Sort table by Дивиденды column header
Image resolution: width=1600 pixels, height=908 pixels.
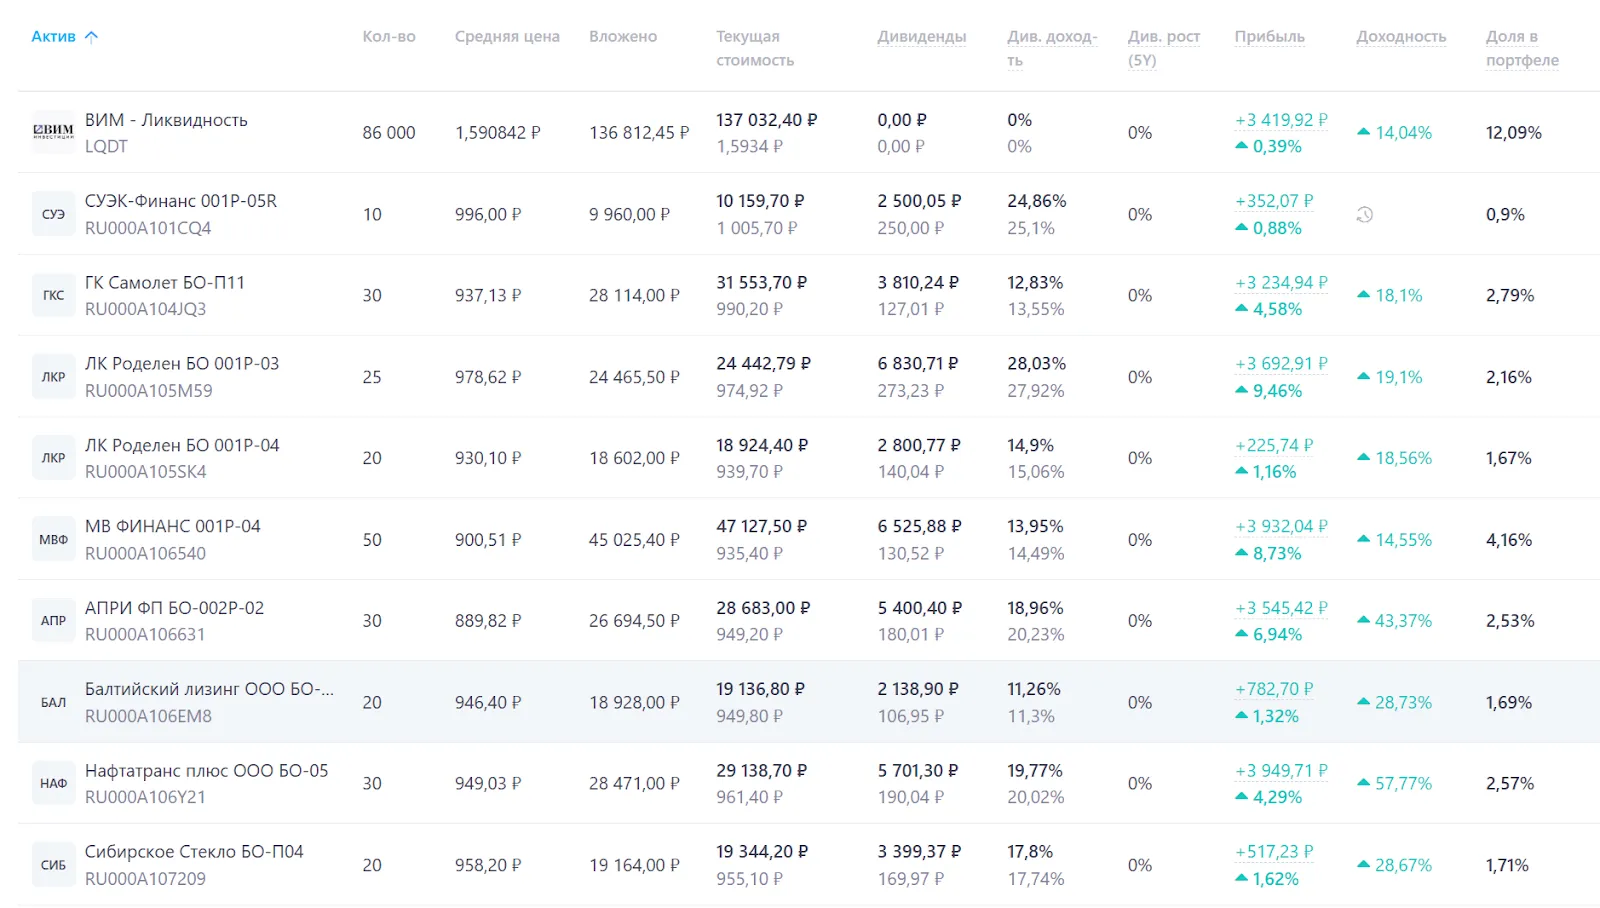click(921, 36)
